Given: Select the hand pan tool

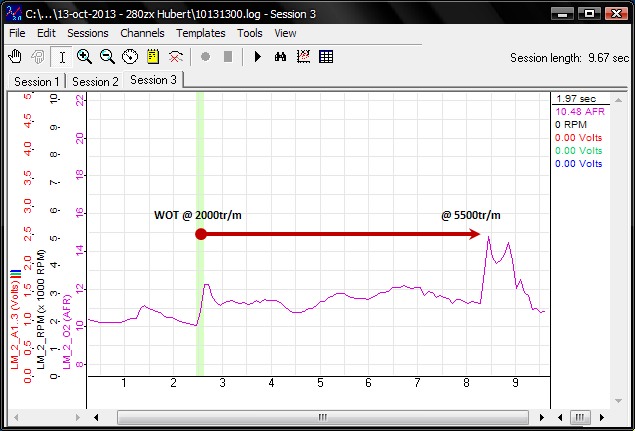Looking at the screenshot, I should click(16, 57).
